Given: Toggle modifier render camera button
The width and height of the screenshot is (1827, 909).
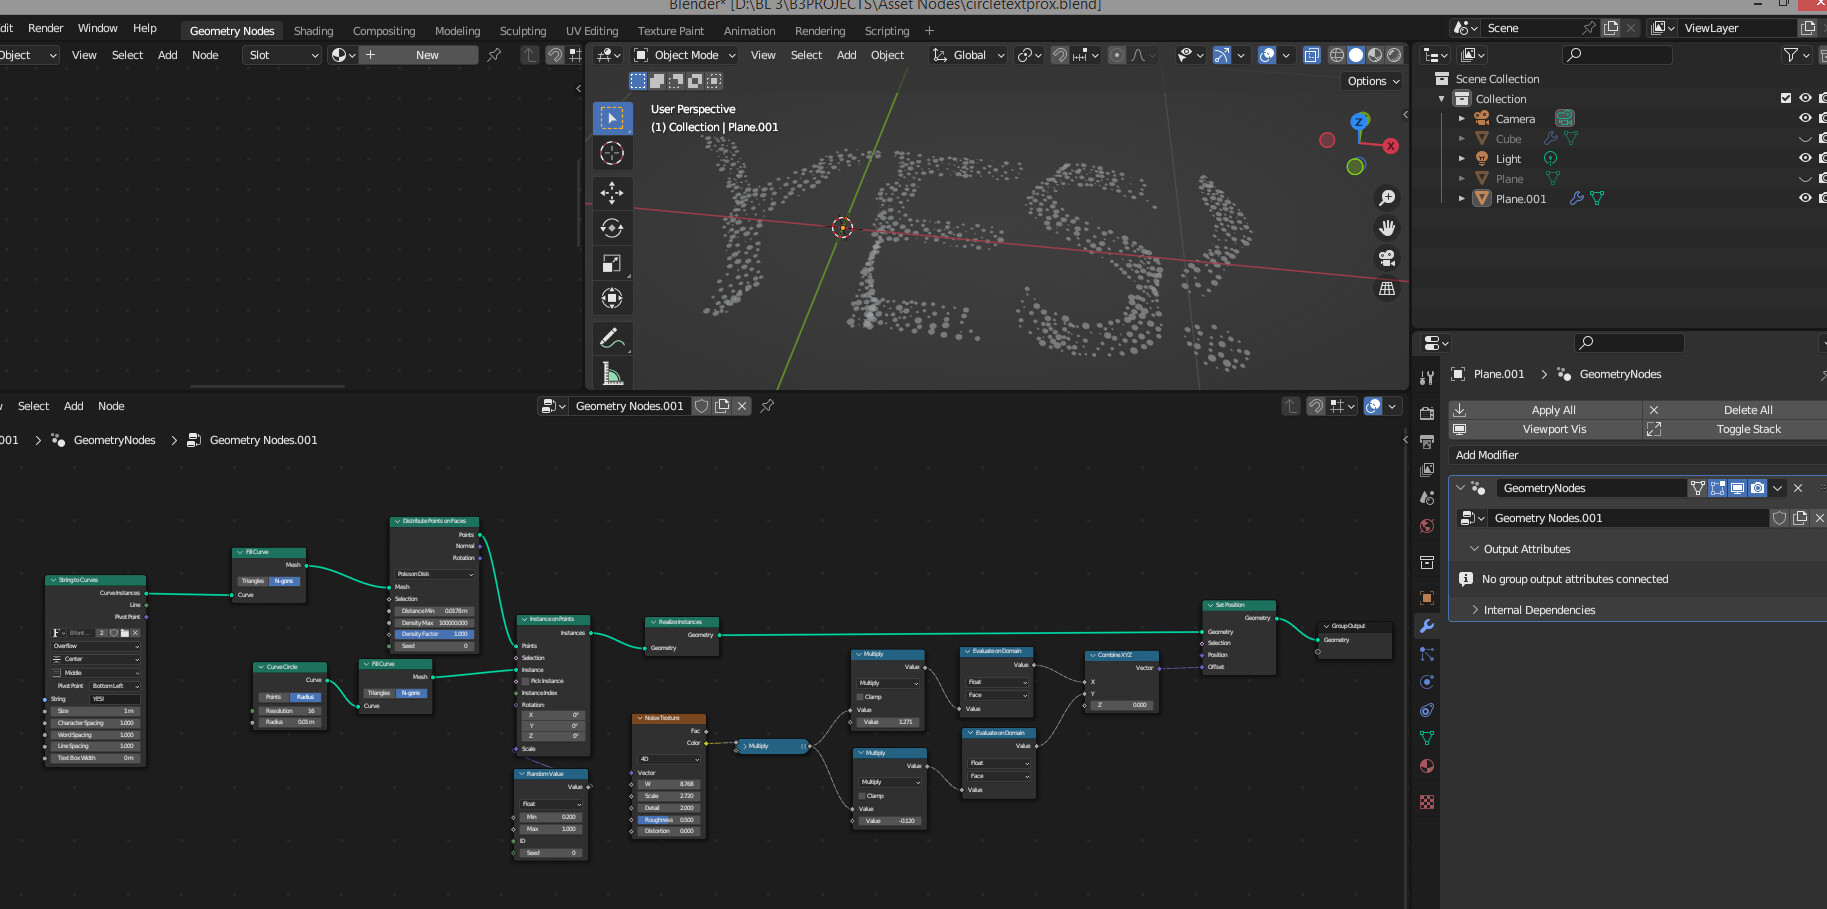Looking at the screenshot, I should point(1757,488).
